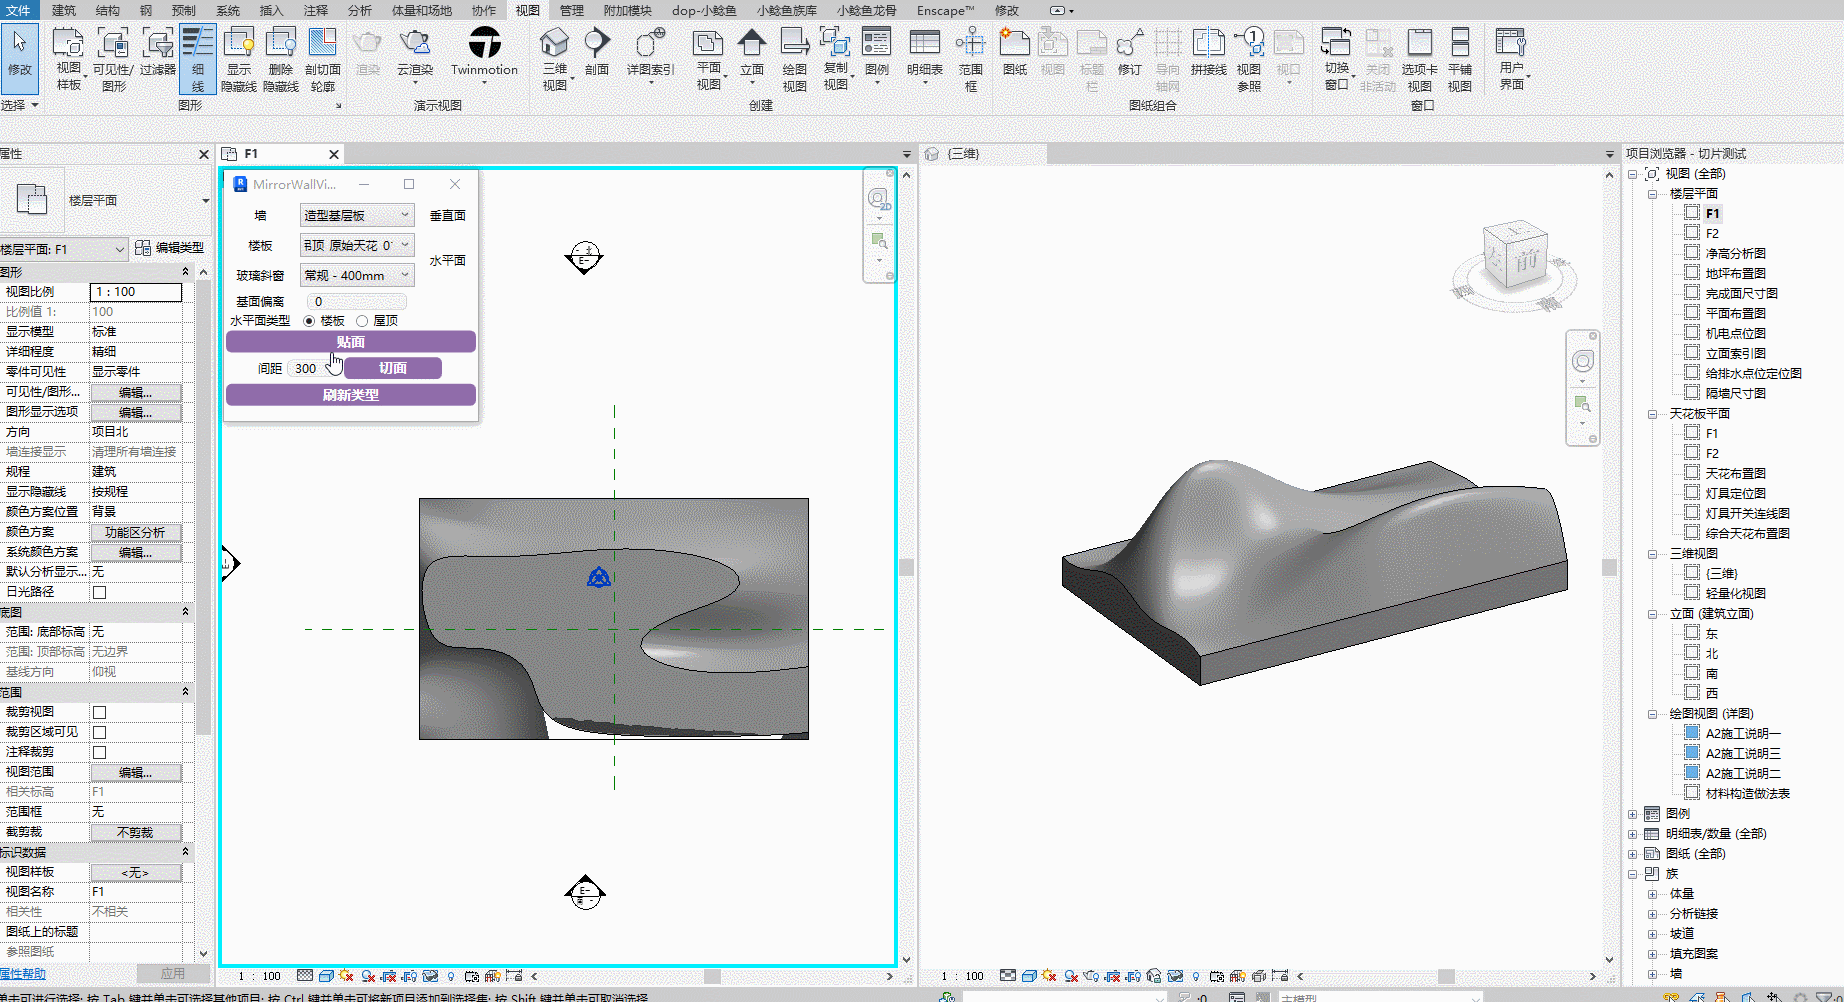This screenshot has height=1002, width=1844.
Task: Collapse the 天花板平面 tree node
Action: click(x=1653, y=414)
